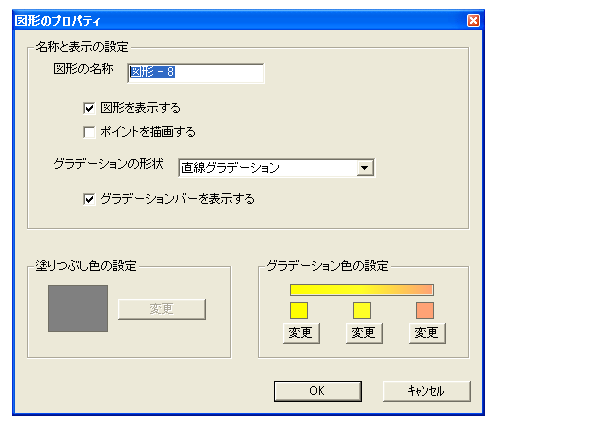Uncheck 図形を表示する checkbox

(x=89, y=108)
